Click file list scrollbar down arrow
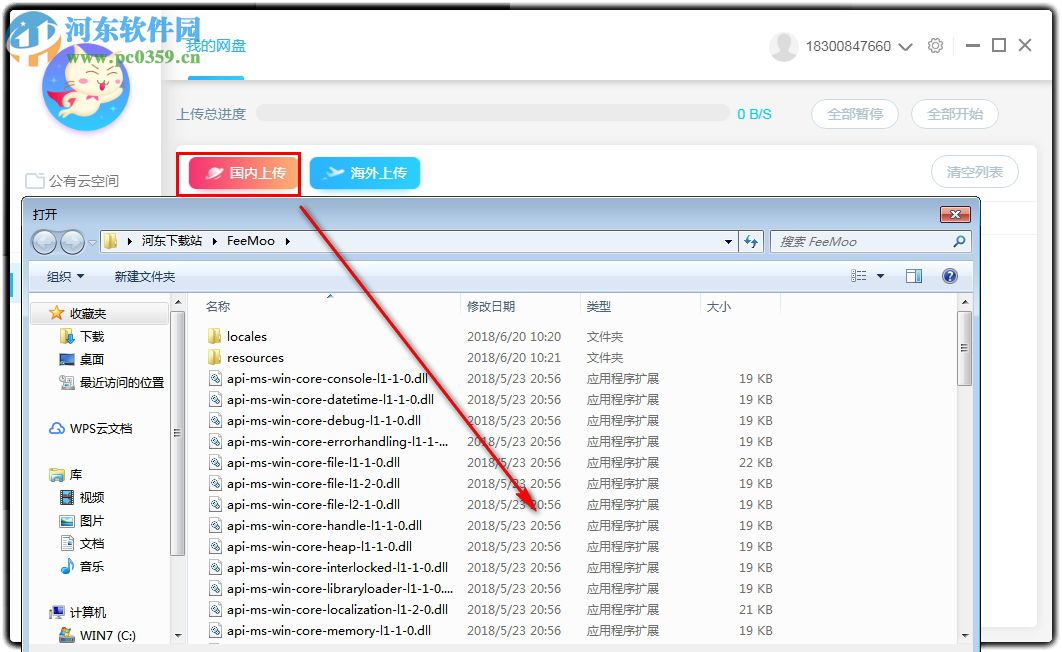The image size is (1062, 652). tap(964, 636)
